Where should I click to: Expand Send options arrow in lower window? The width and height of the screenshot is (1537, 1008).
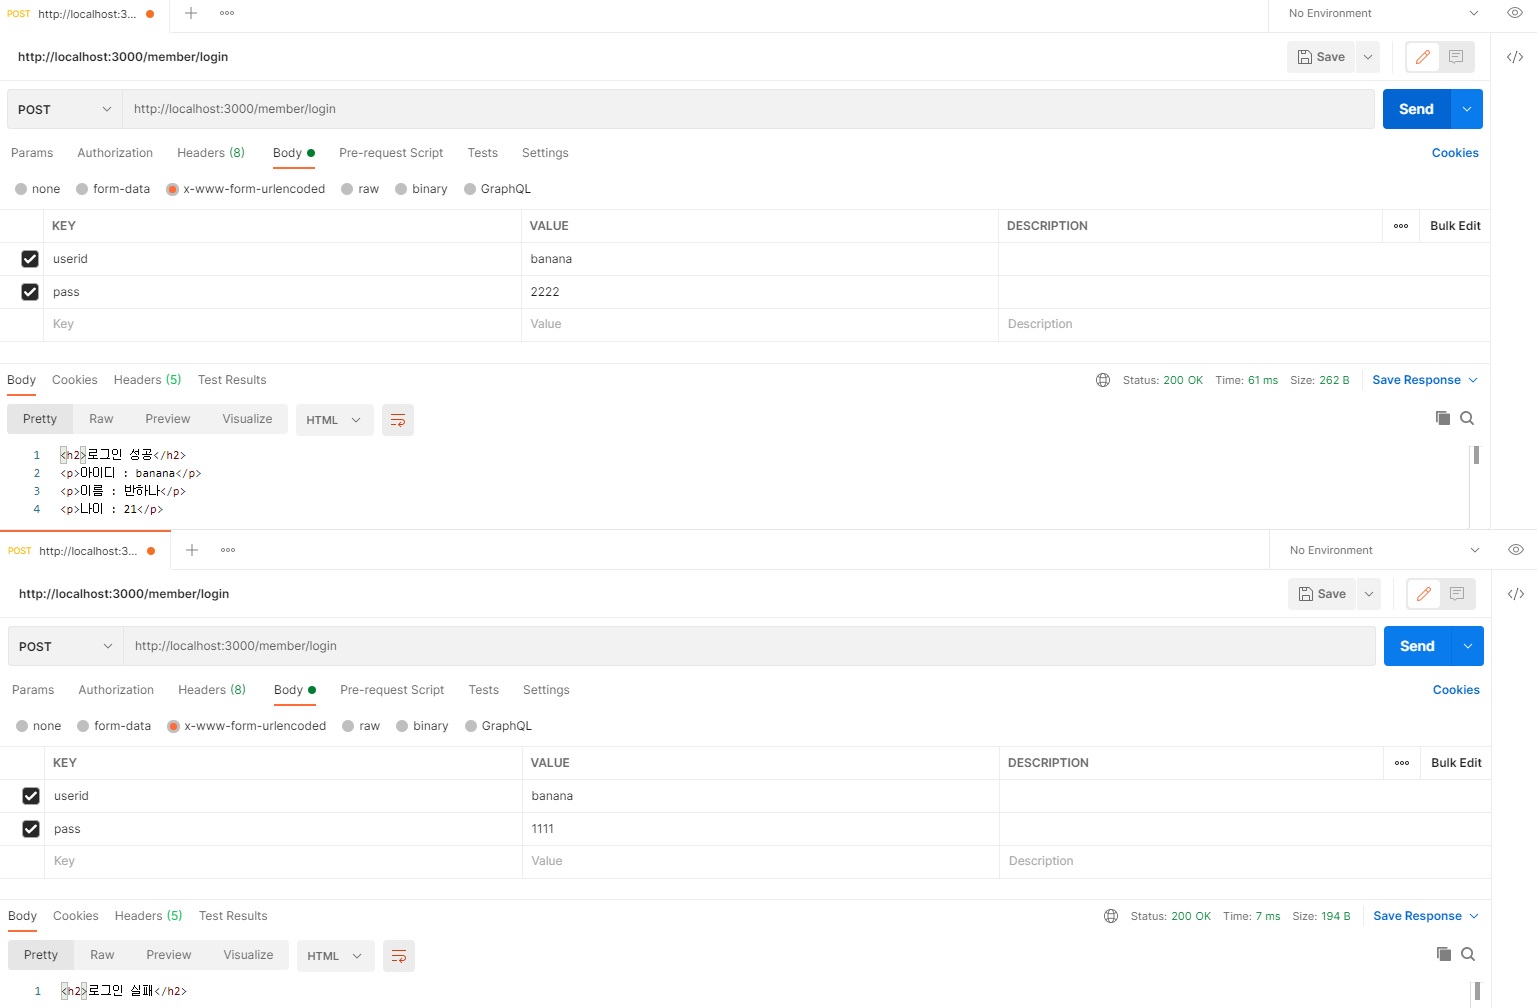point(1467,646)
